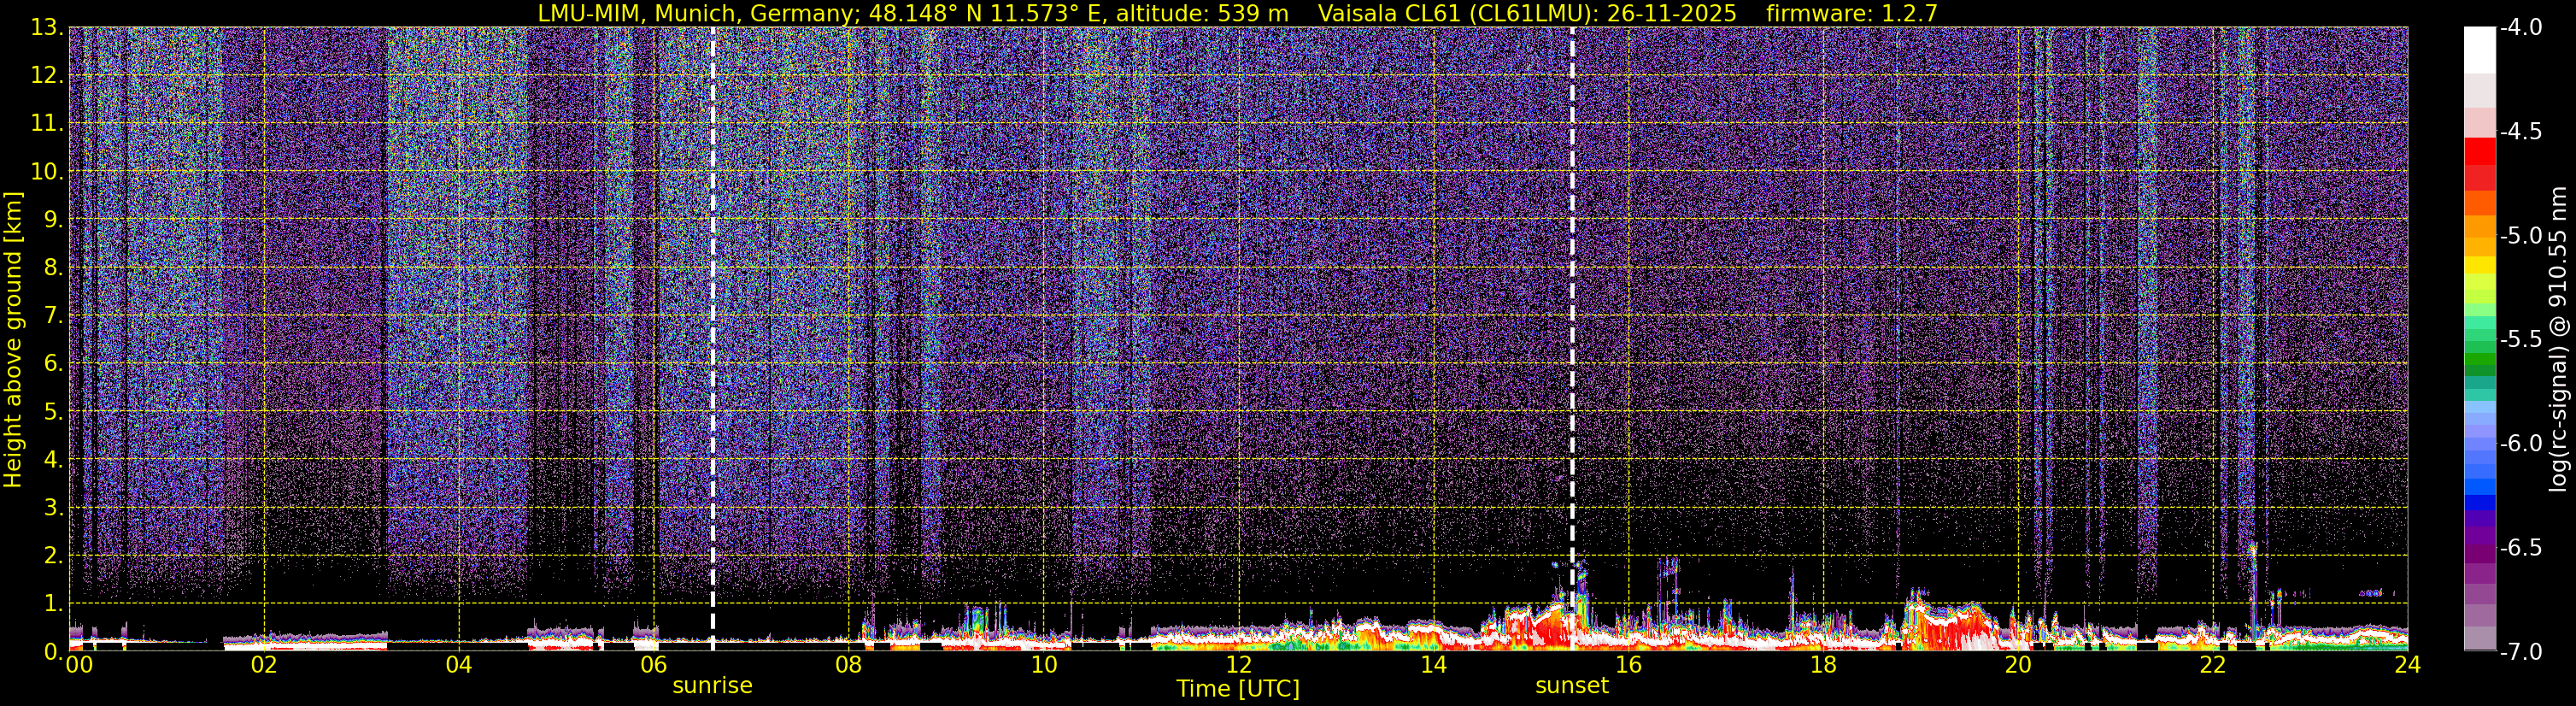Screen dimensions: 2576x706
Task: Click the 04 tick label on the time axis
Action: click(458, 665)
